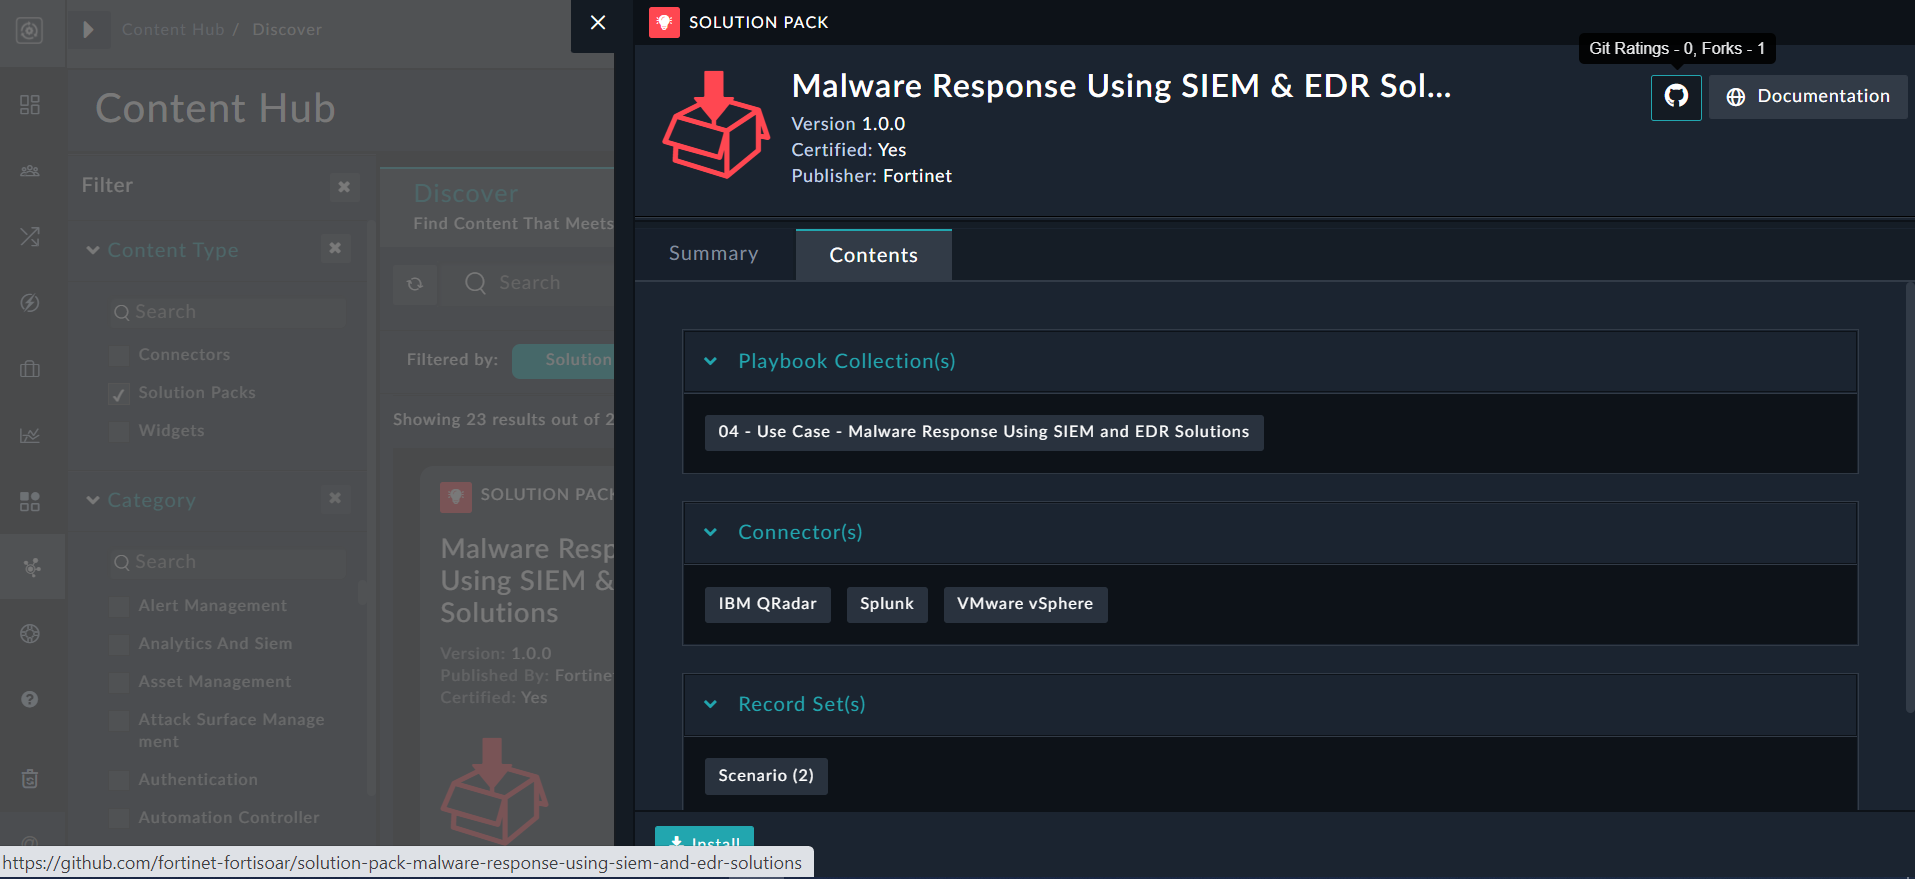Check the Attack Surface Management category
This screenshot has width=1915, height=879.
(119, 720)
